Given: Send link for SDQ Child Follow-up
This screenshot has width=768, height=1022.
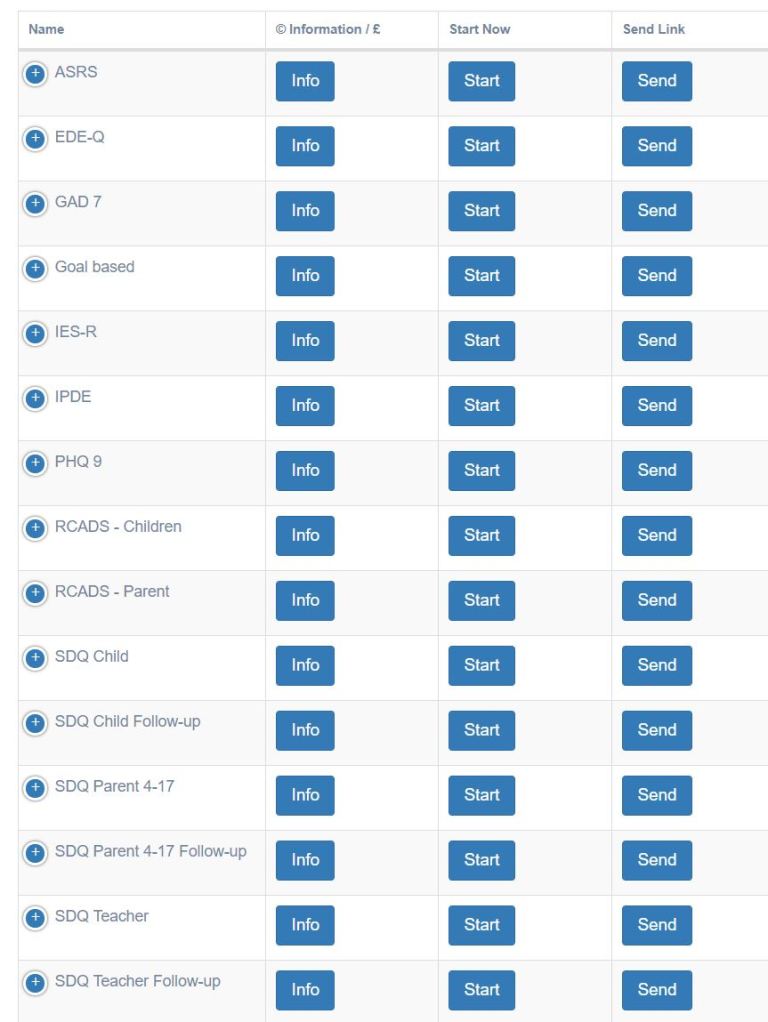Looking at the screenshot, I should (656, 731).
